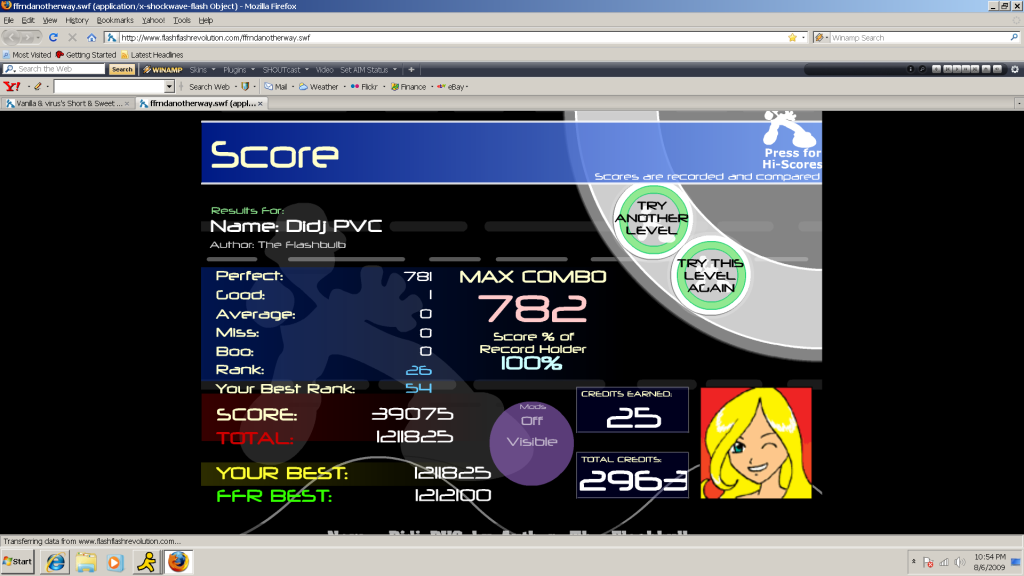Open Yahoo Mail from the toolbar
The width and height of the screenshot is (1024, 576).
pos(275,87)
